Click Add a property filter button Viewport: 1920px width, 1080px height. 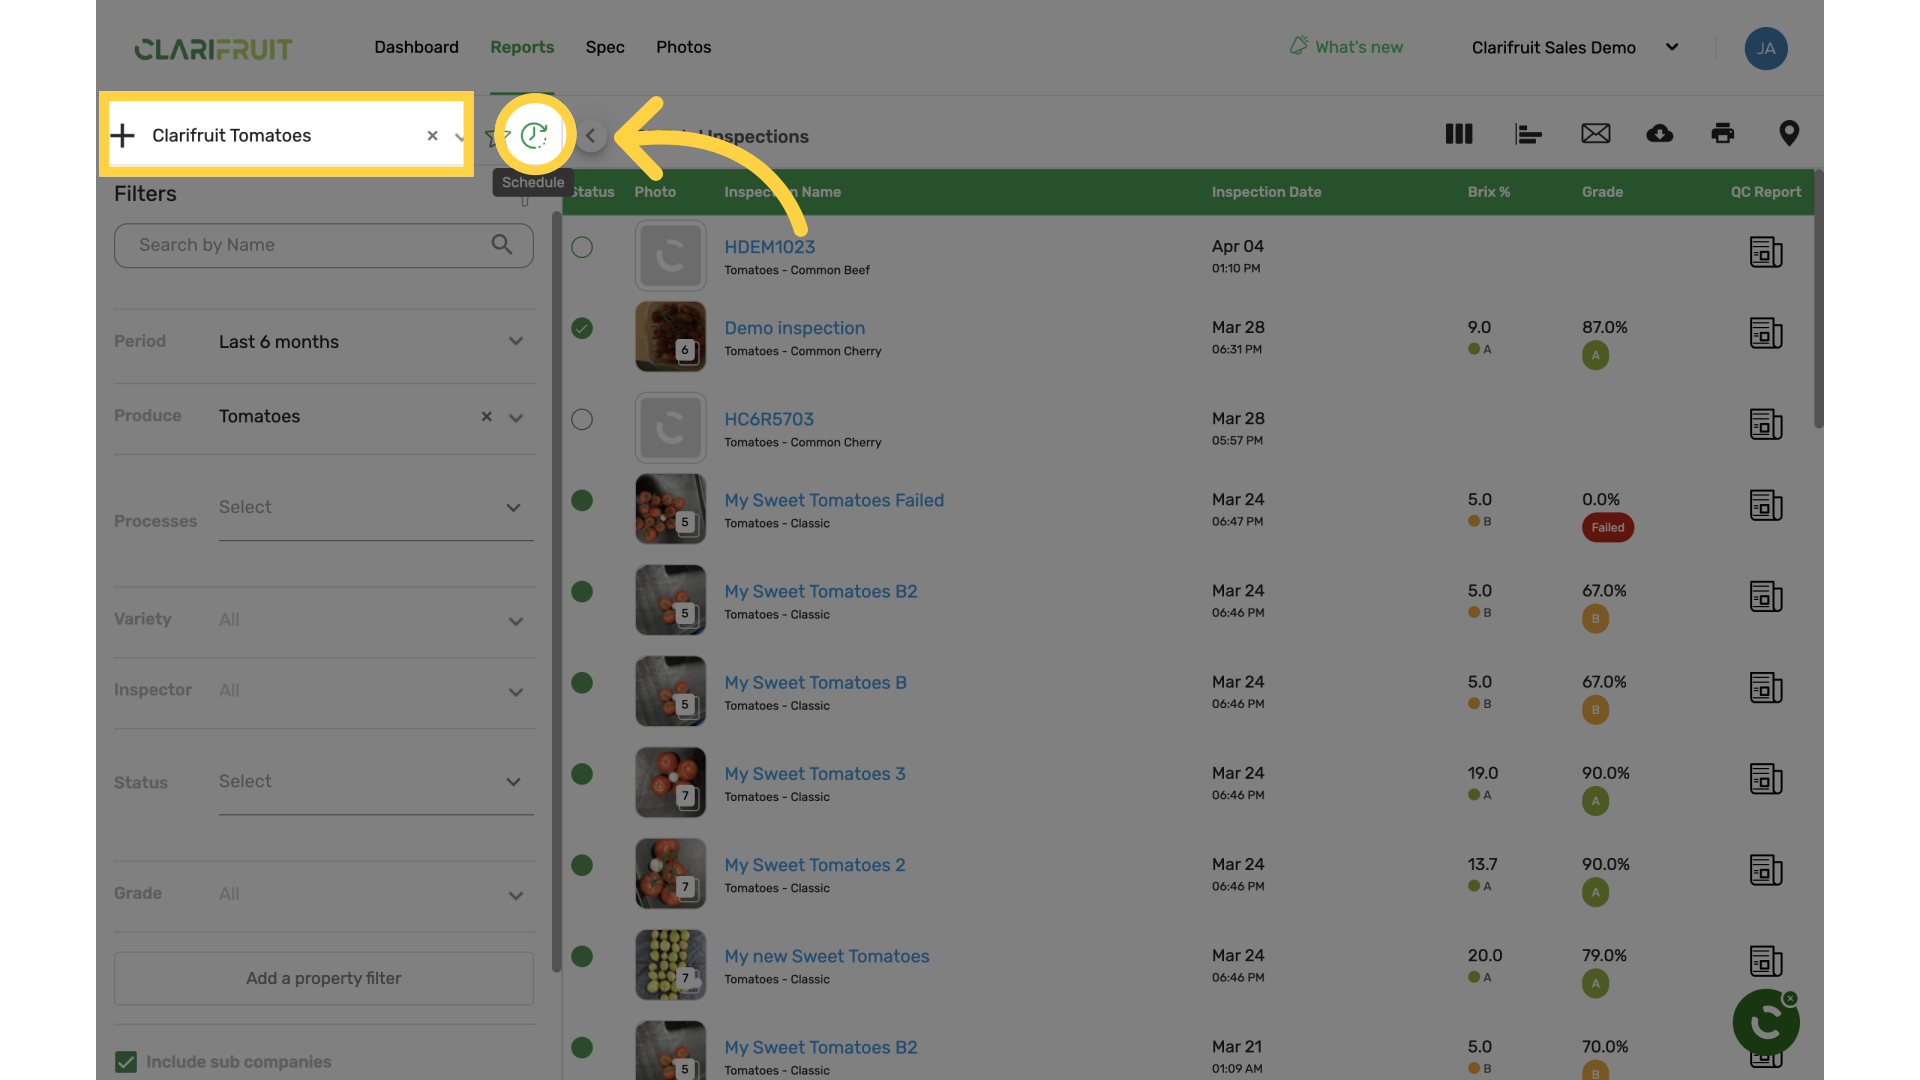click(323, 978)
